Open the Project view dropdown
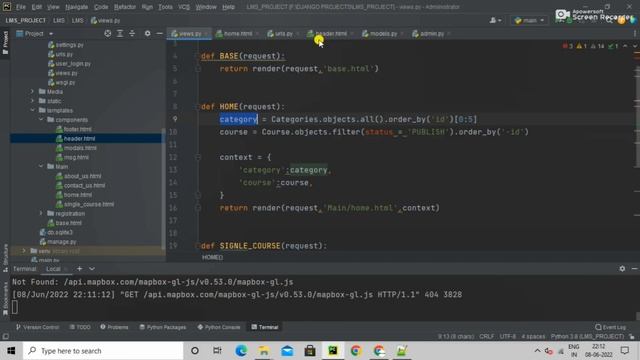Viewport: 640px width, 360px height. [x=51, y=34]
